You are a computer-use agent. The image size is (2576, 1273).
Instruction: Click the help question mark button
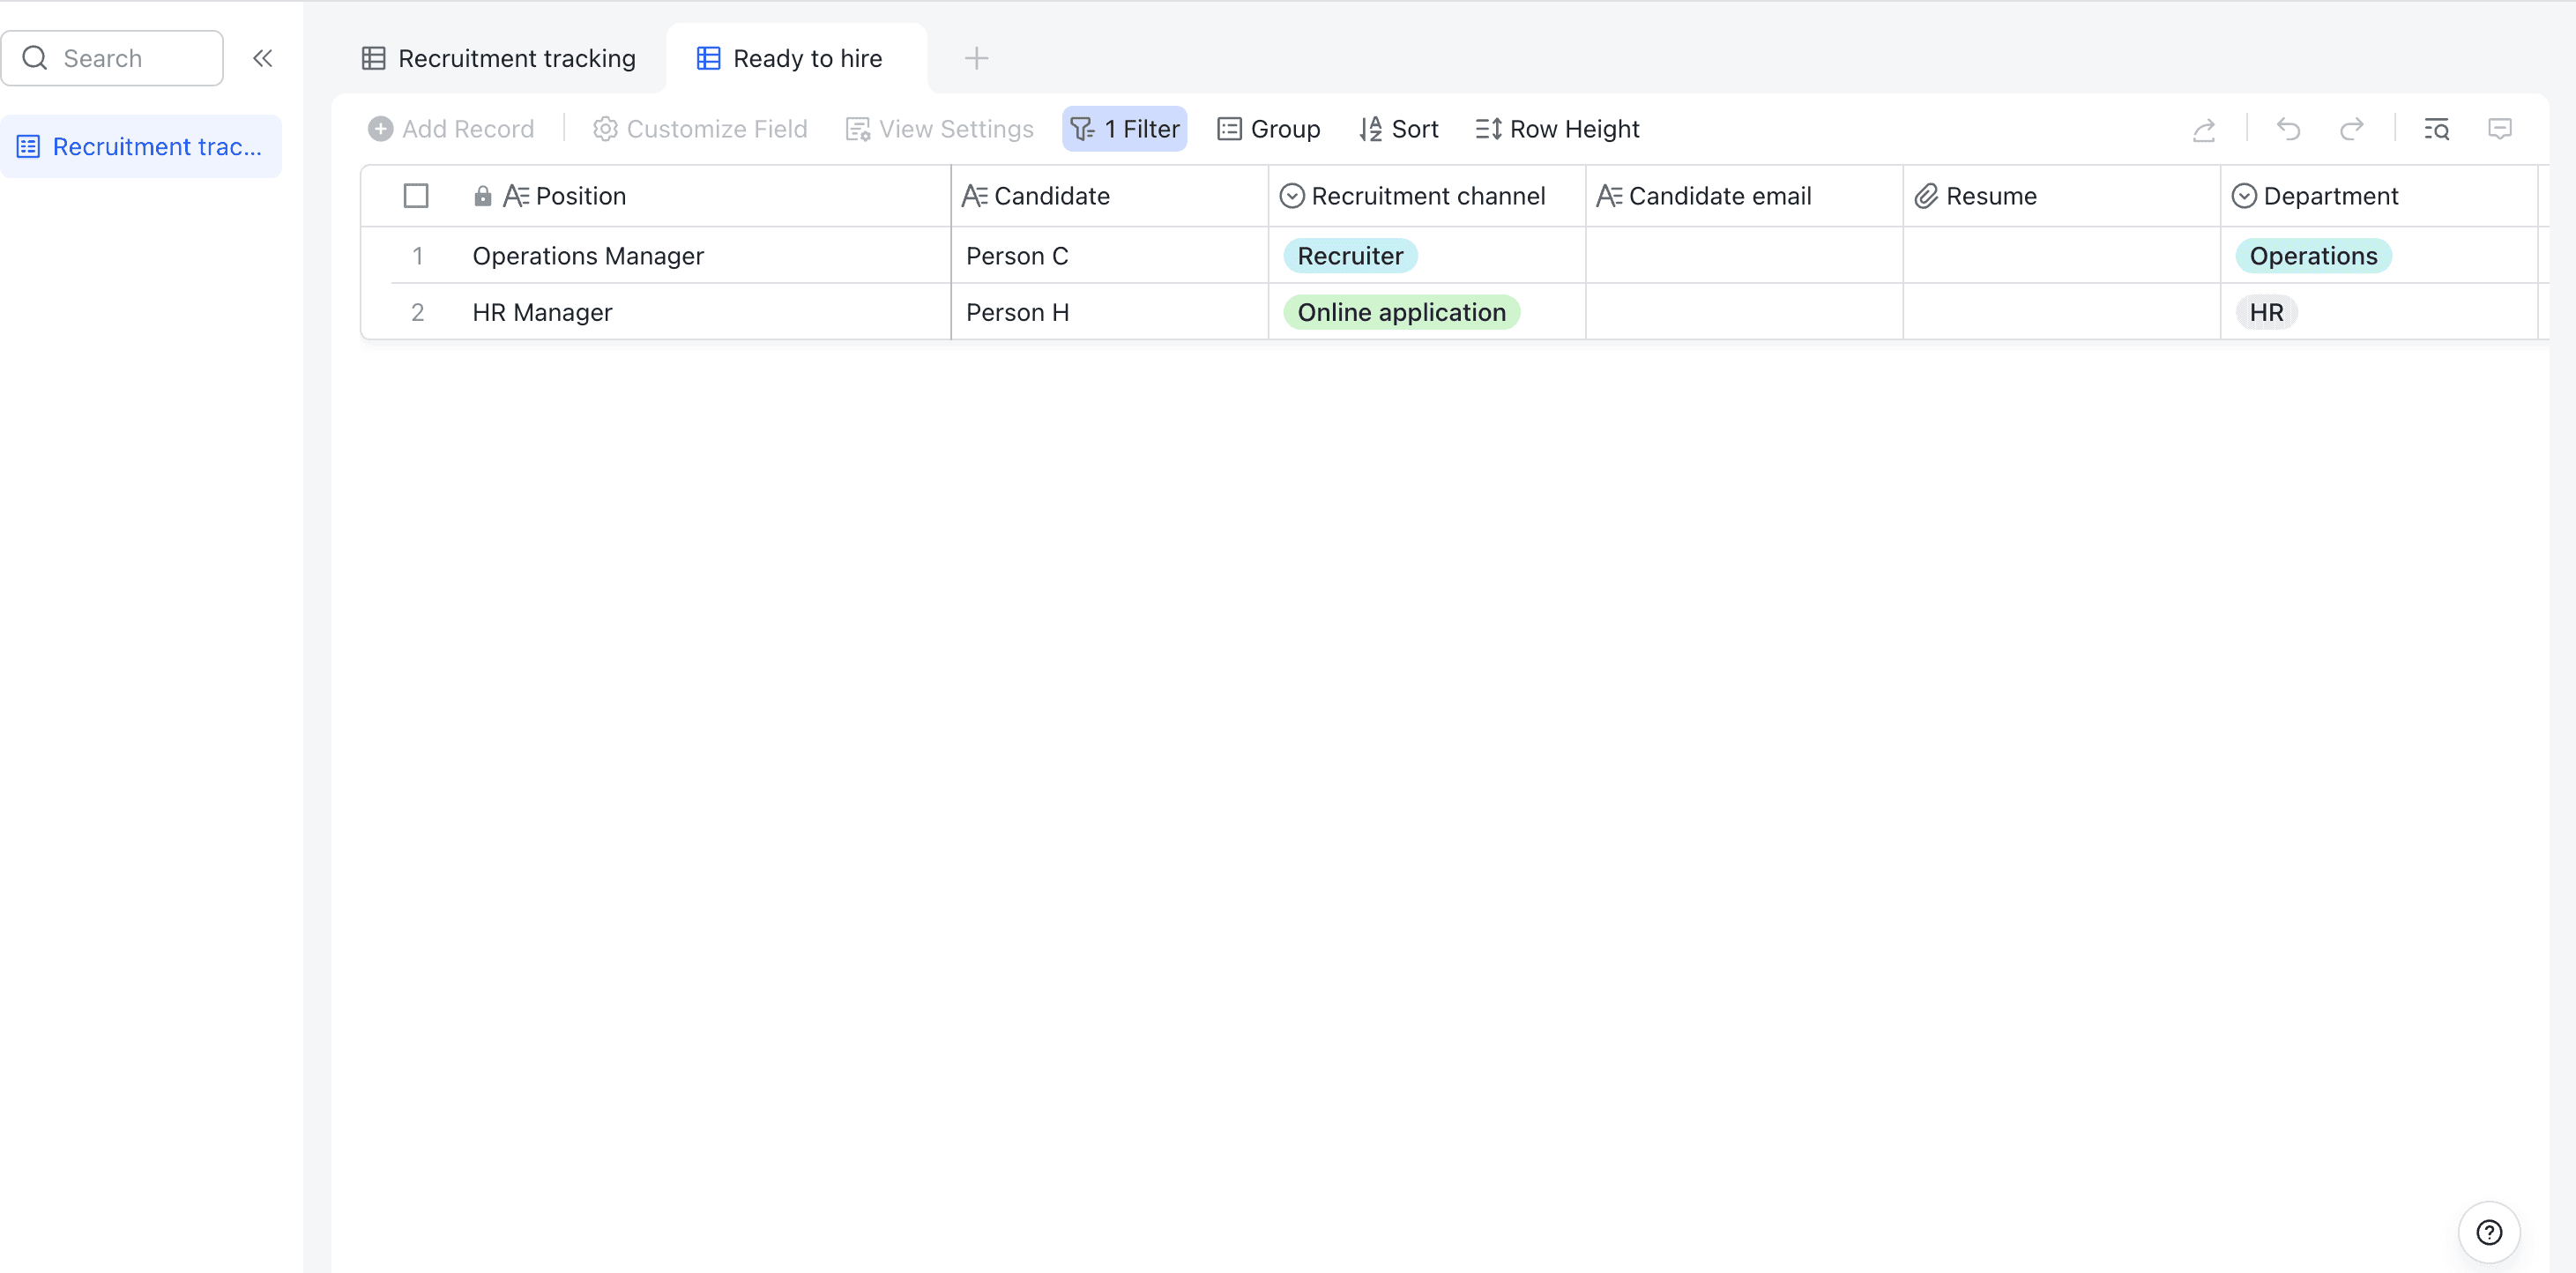point(2488,1232)
